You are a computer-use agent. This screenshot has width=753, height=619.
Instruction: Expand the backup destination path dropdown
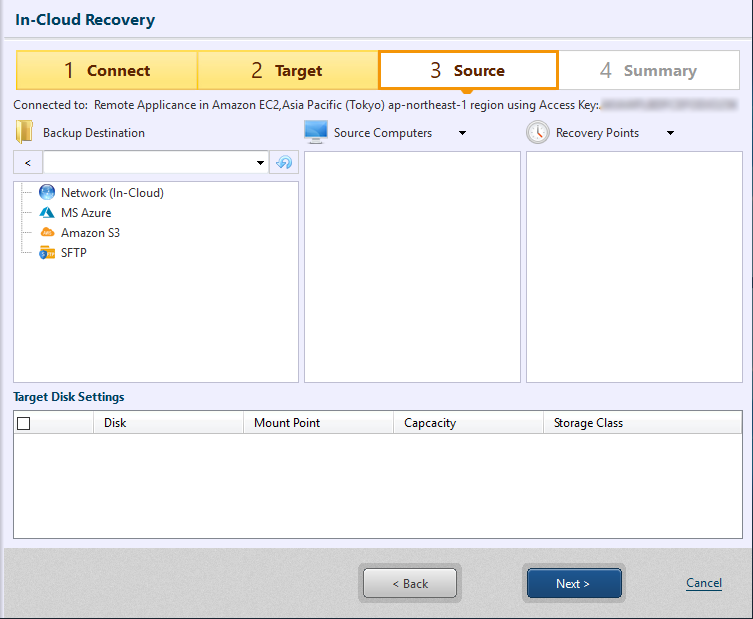pyautogui.click(x=261, y=163)
